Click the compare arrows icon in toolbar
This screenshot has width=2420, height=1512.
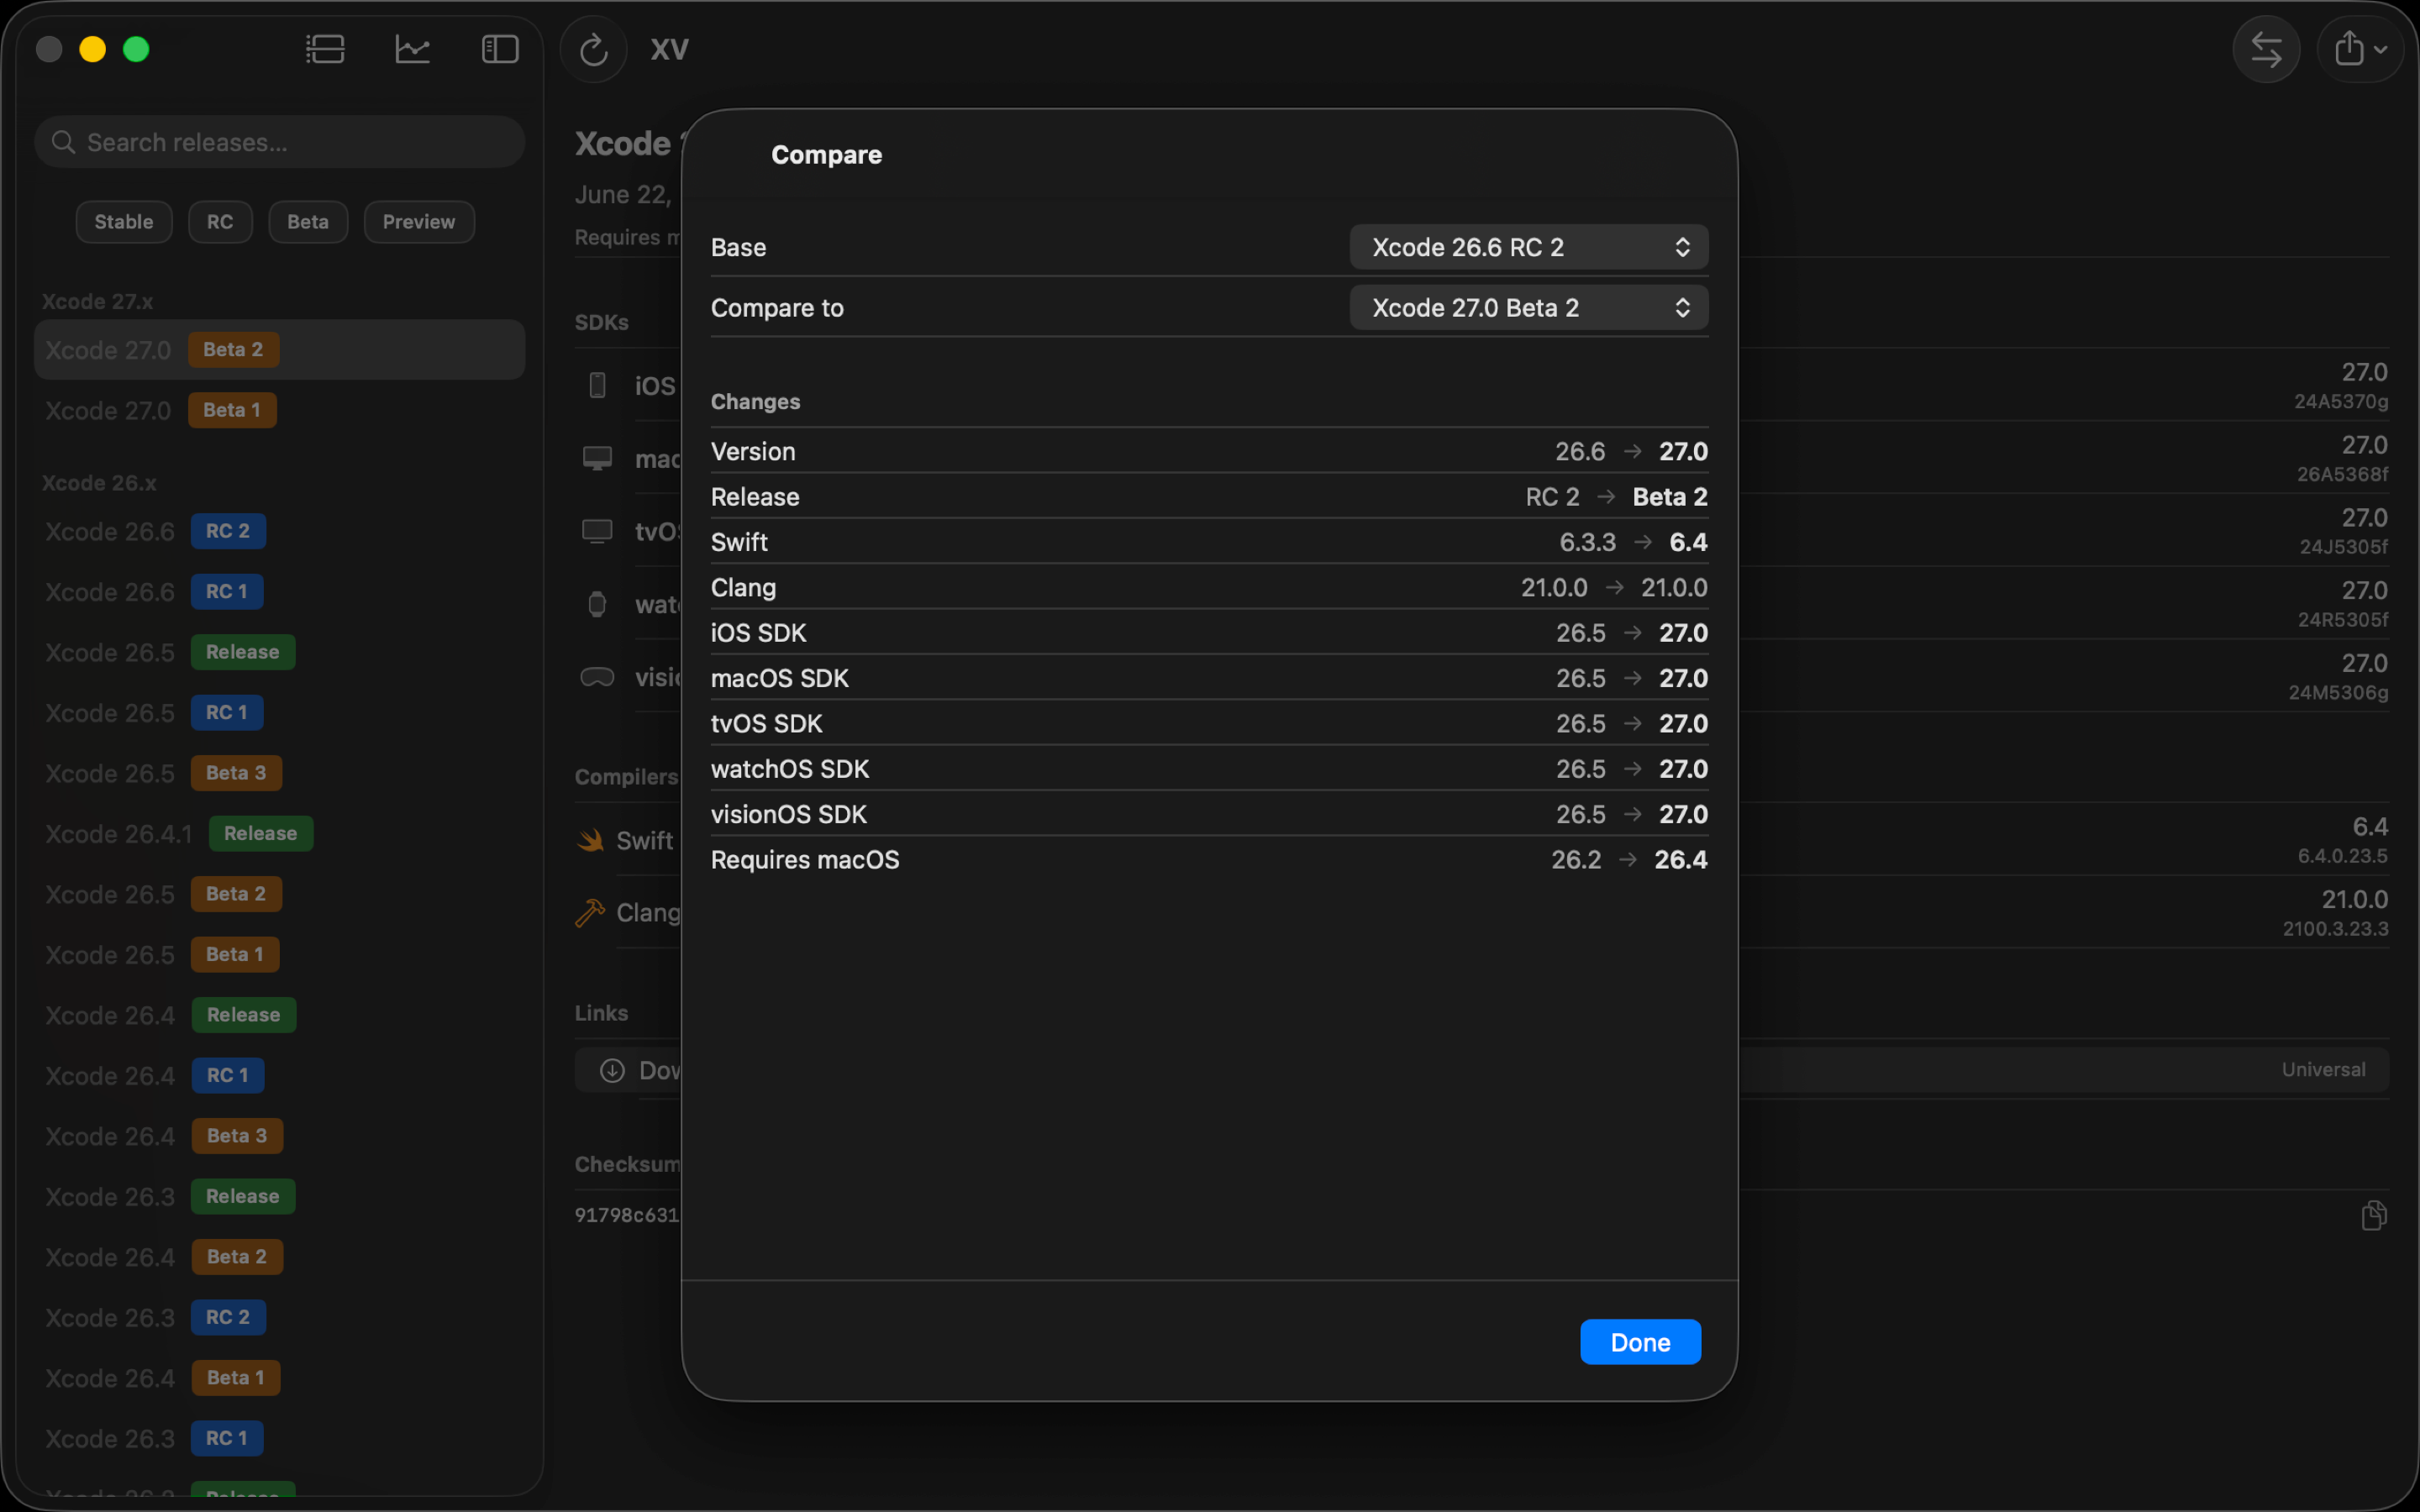tap(2266, 49)
